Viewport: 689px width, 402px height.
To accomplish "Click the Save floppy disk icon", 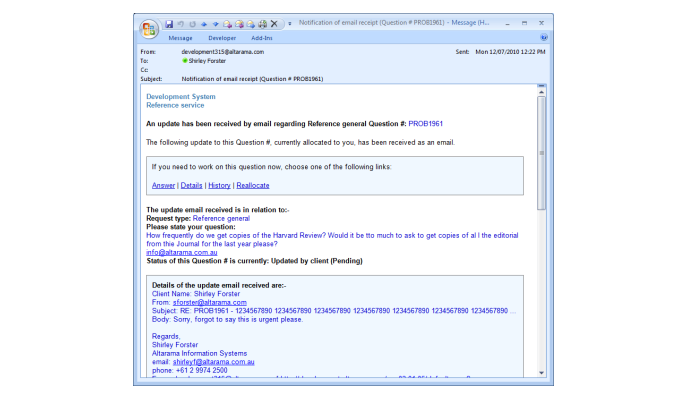I will pyautogui.click(x=169, y=24).
